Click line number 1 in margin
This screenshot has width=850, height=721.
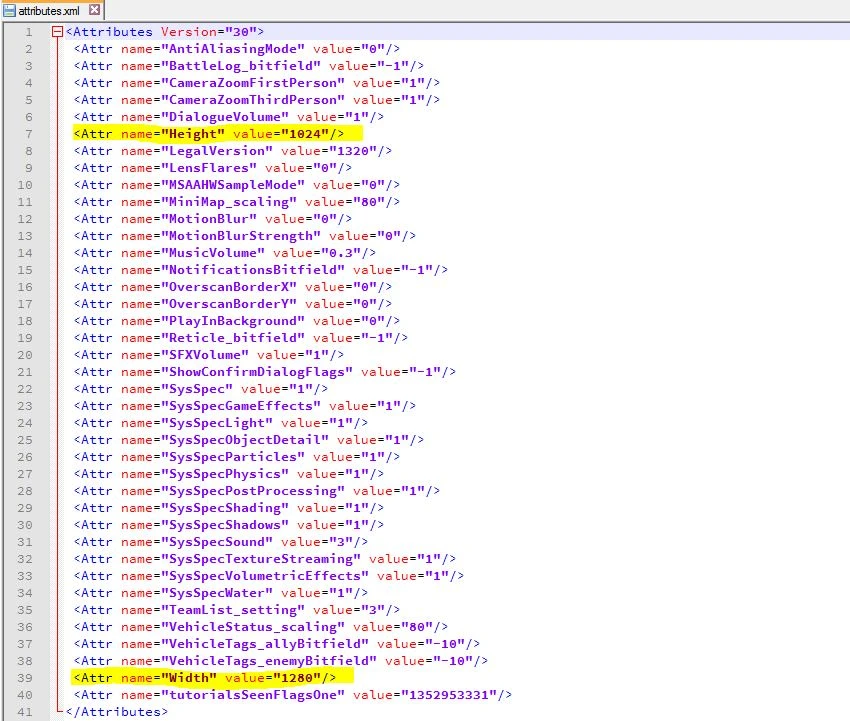point(28,32)
